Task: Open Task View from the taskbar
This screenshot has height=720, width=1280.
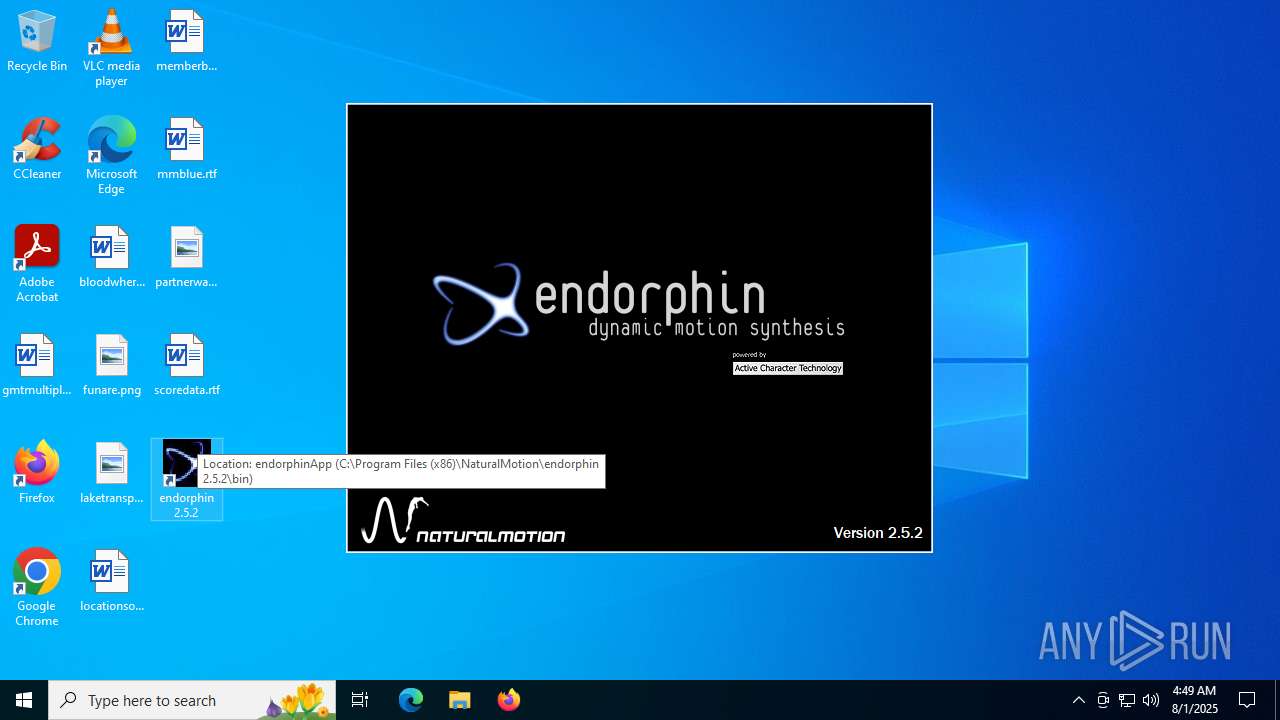Action: tap(360, 700)
